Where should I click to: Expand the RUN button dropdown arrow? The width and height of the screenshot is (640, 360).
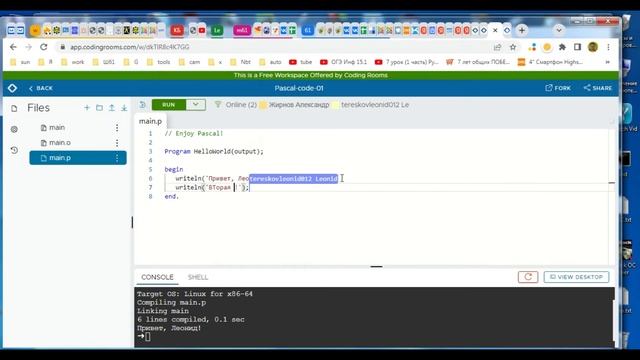(196, 105)
